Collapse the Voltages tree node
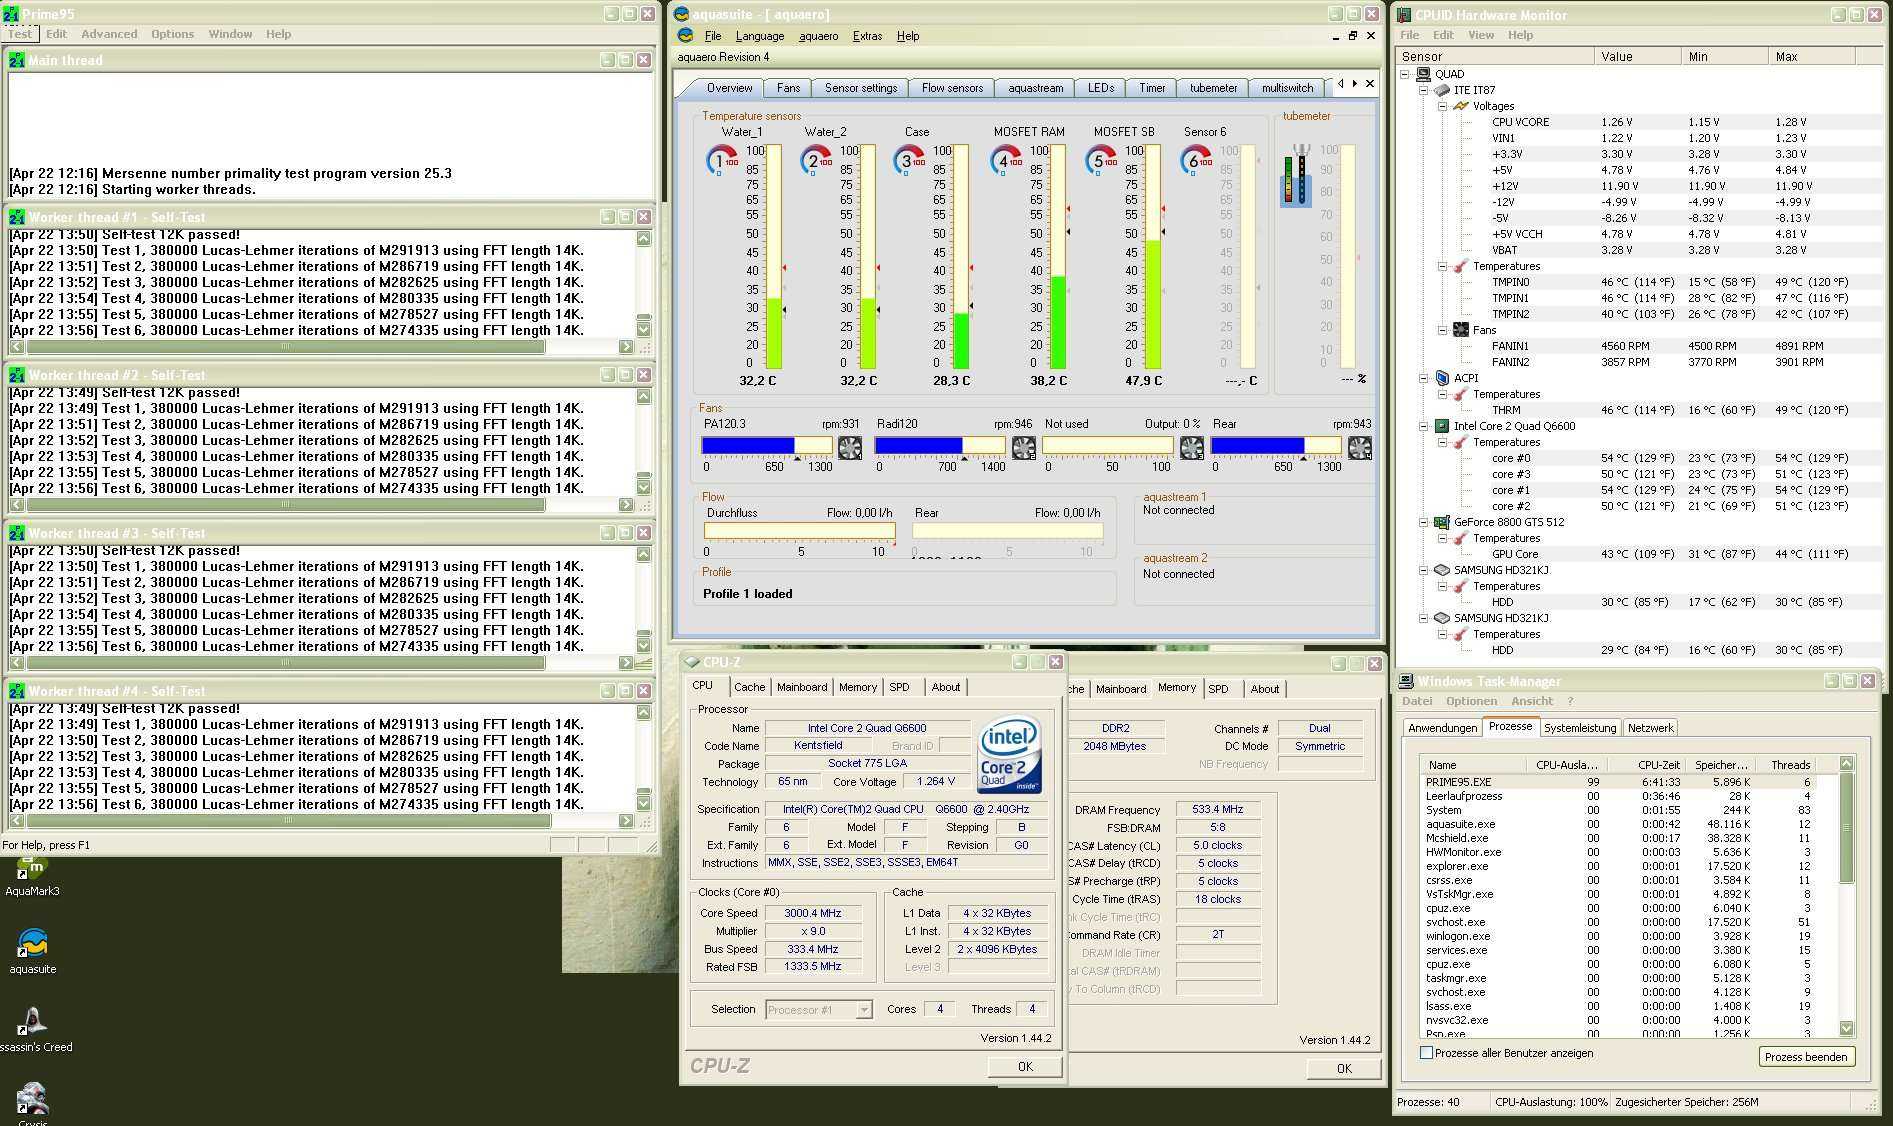The image size is (1893, 1126). click(x=1443, y=106)
